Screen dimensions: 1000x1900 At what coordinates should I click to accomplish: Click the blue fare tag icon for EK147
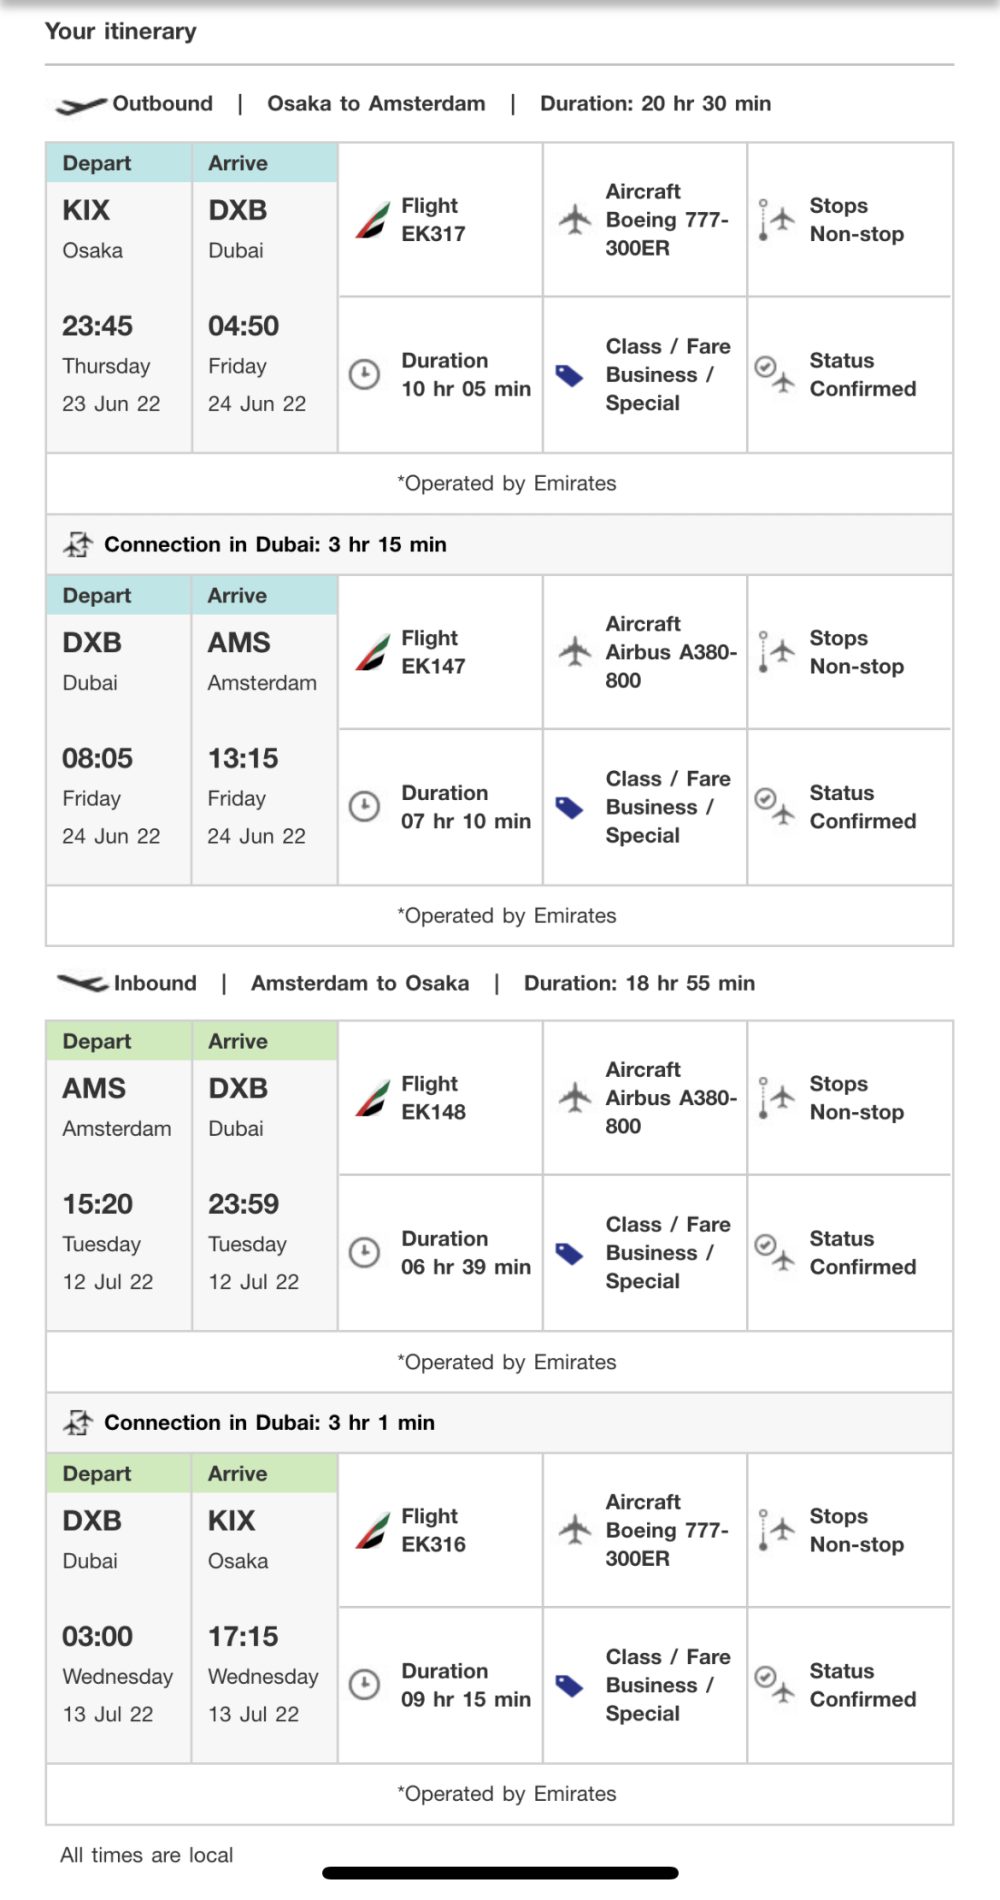(x=569, y=808)
